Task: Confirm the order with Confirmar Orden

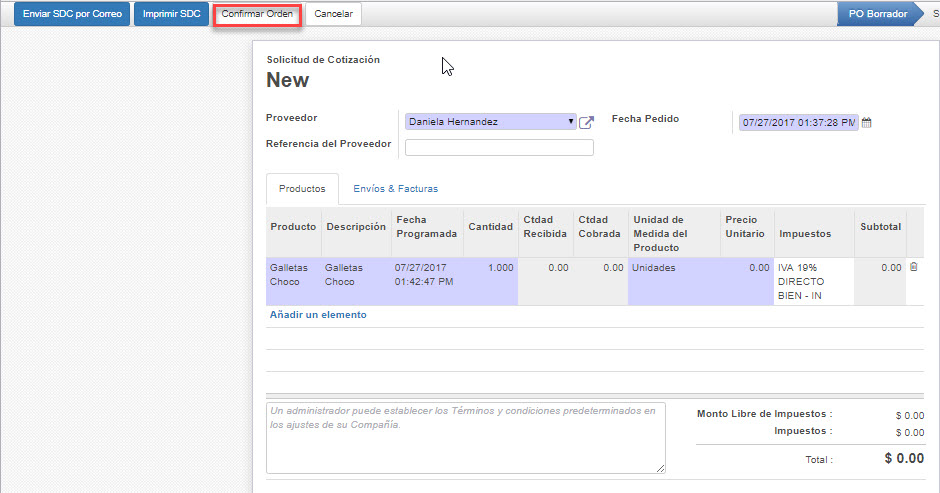Action: (x=257, y=14)
